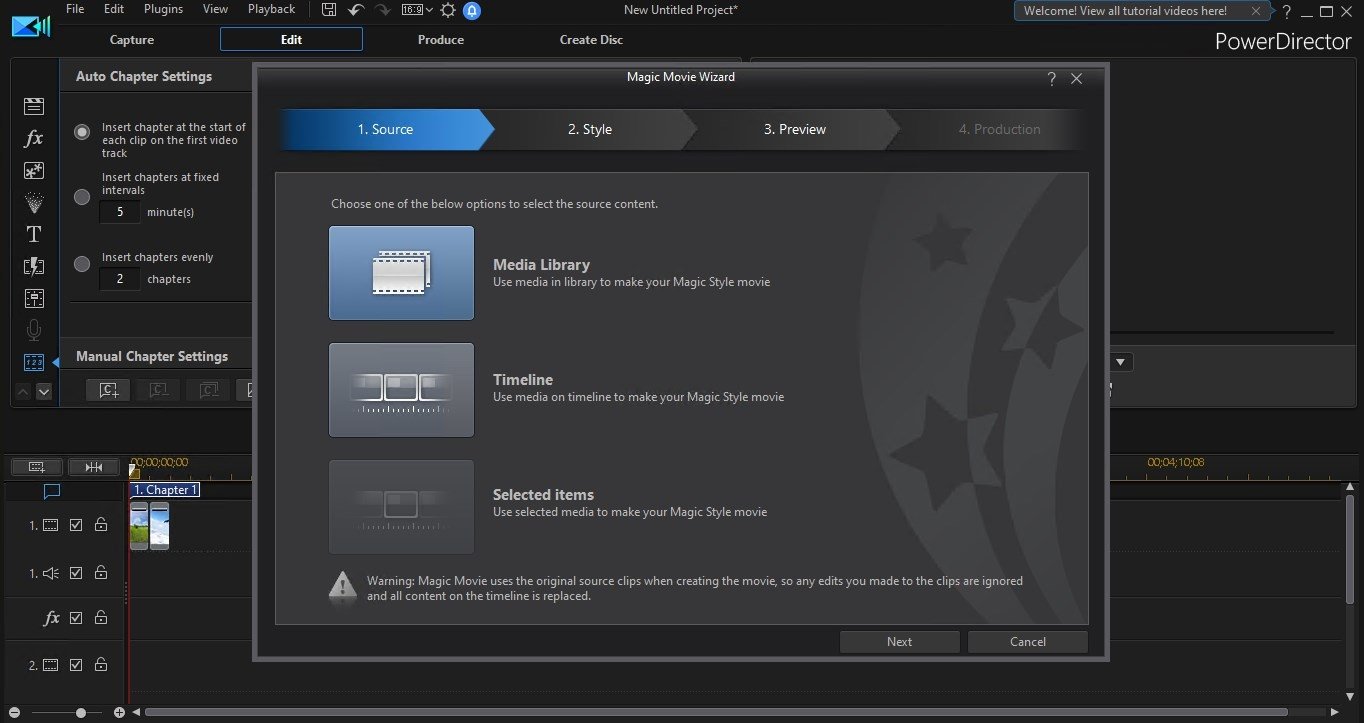Screen dimensions: 1364x723
Task: Select the Chapter Room 123 icon
Action: point(34,363)
